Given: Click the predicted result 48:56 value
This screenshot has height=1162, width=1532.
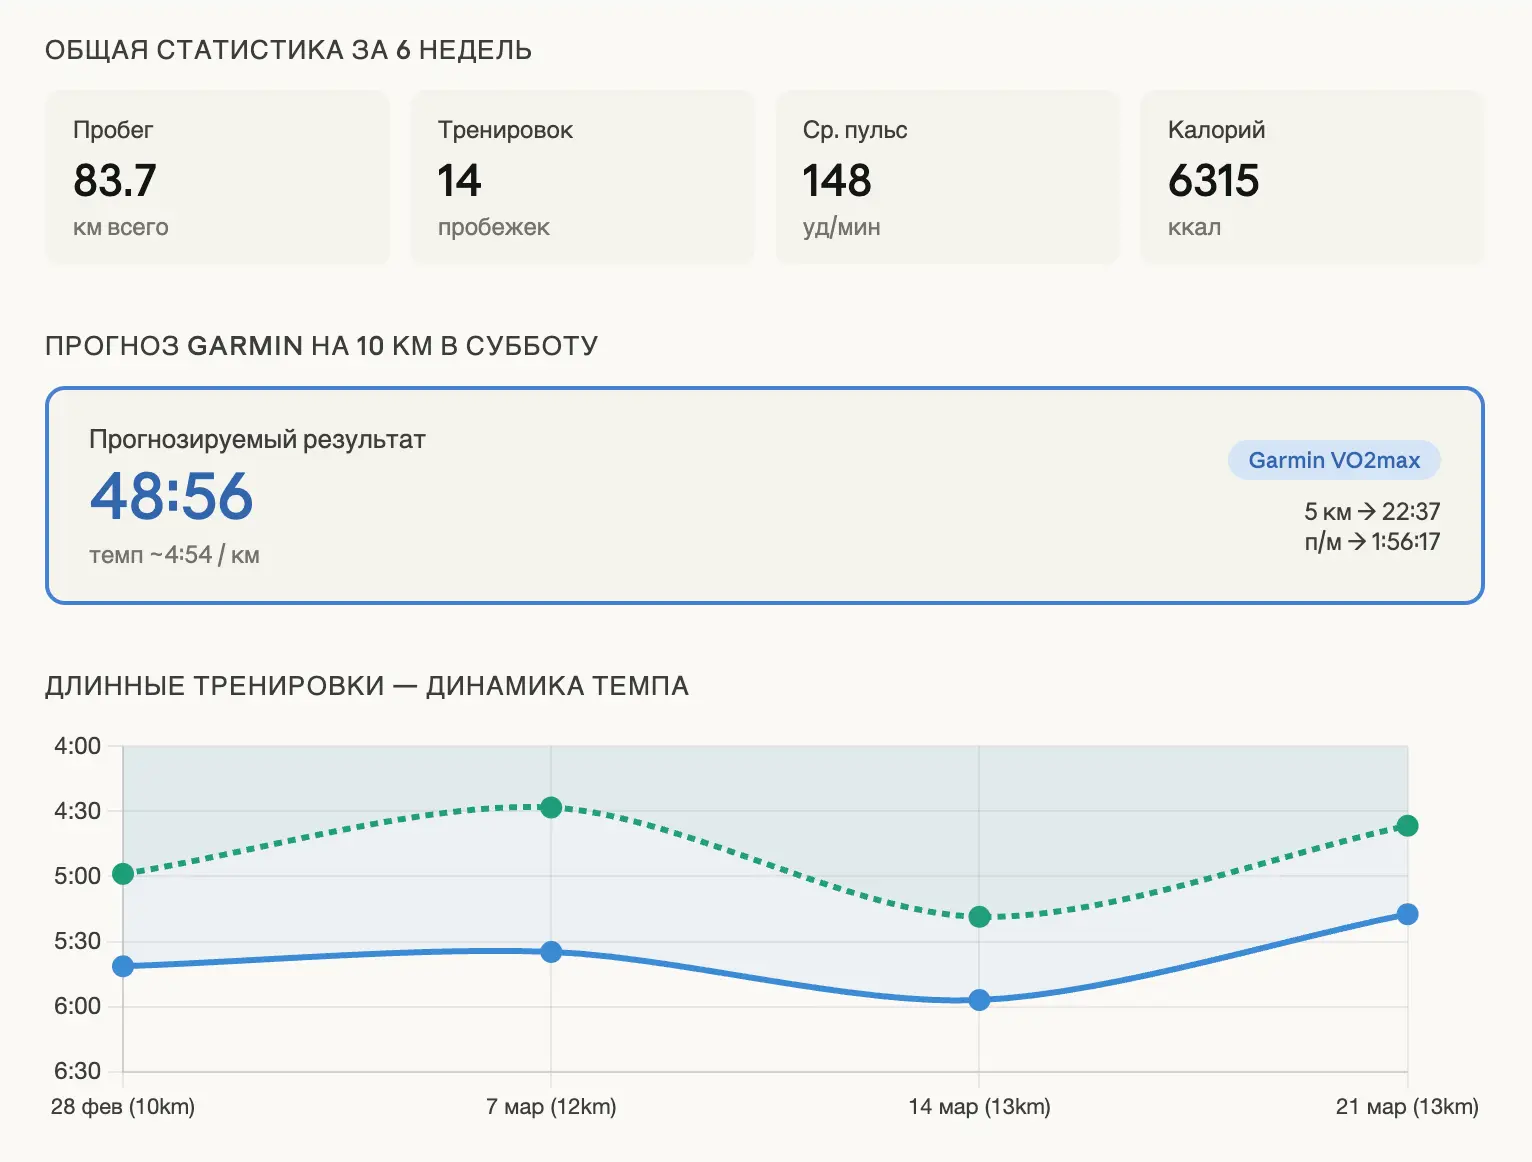Looking at the screenshot, I should click(172, 496).
